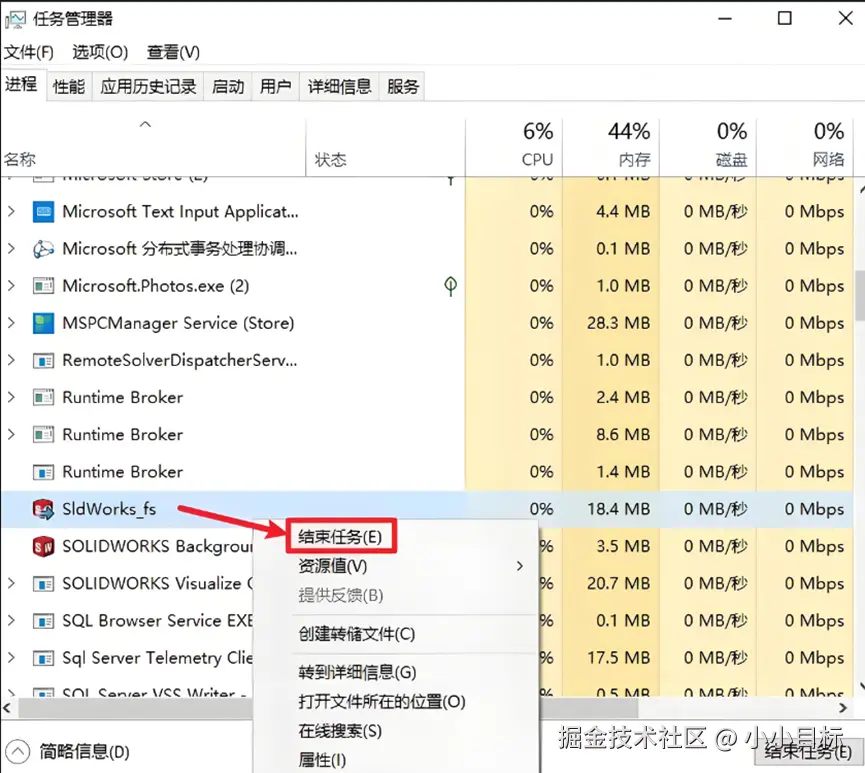Sort by the 网络 column header
865x773 pixels.
point(805,147)
